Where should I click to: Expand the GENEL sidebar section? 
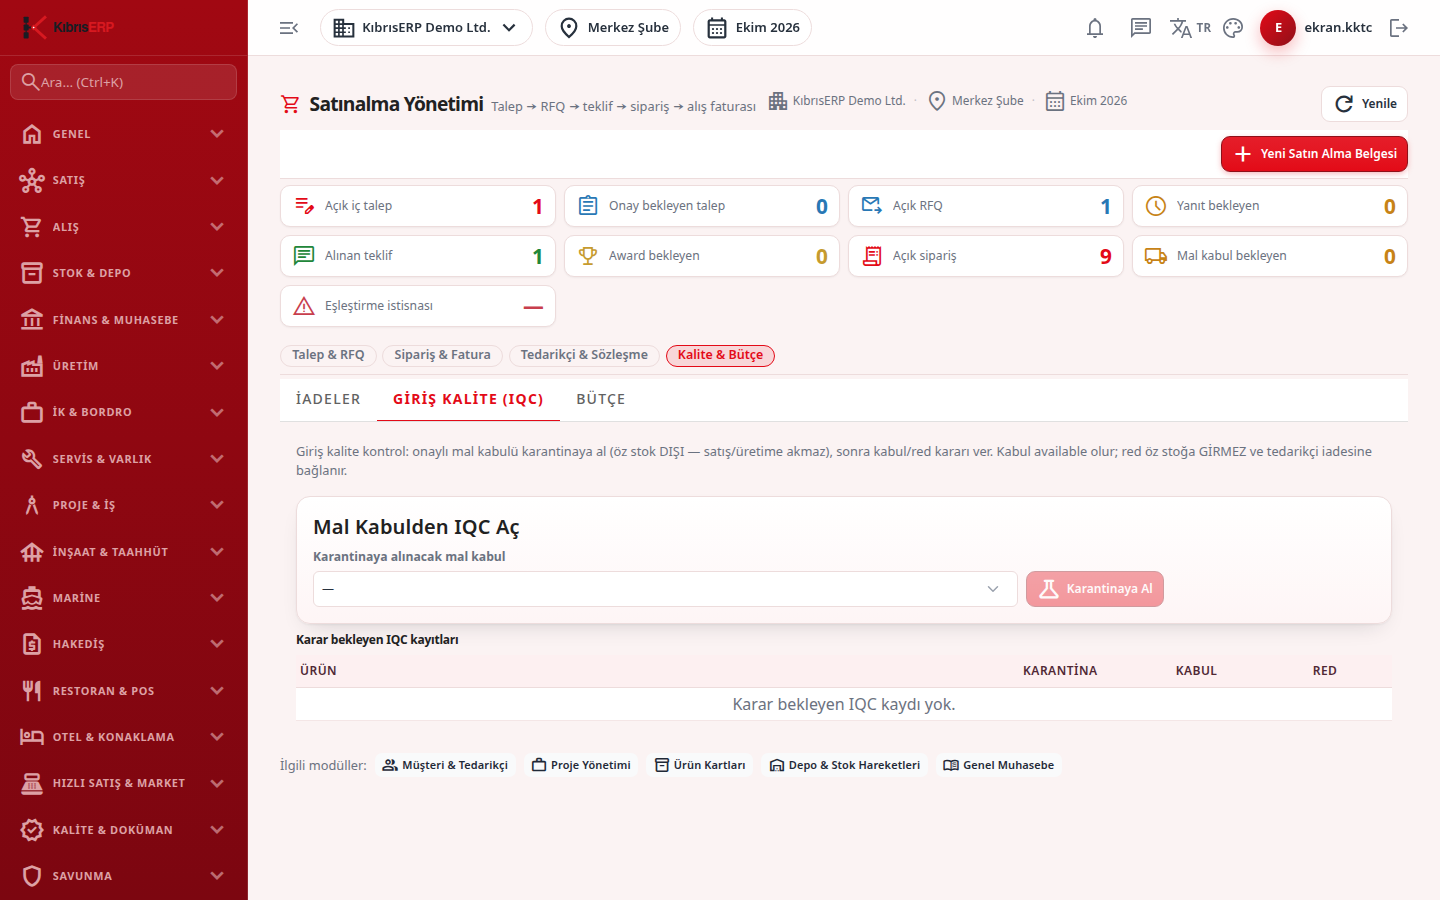(x=124, y=134)
